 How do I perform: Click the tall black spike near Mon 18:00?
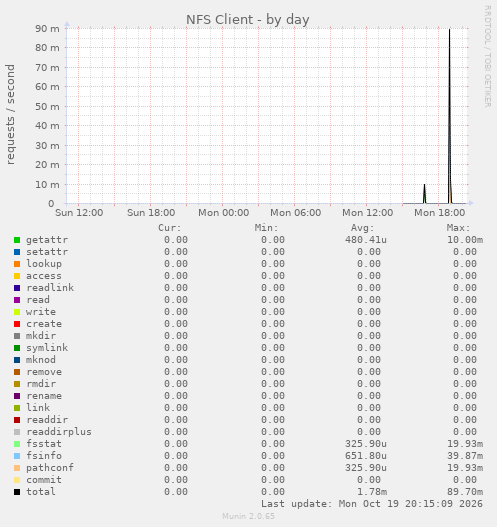(x=450, y=116)
